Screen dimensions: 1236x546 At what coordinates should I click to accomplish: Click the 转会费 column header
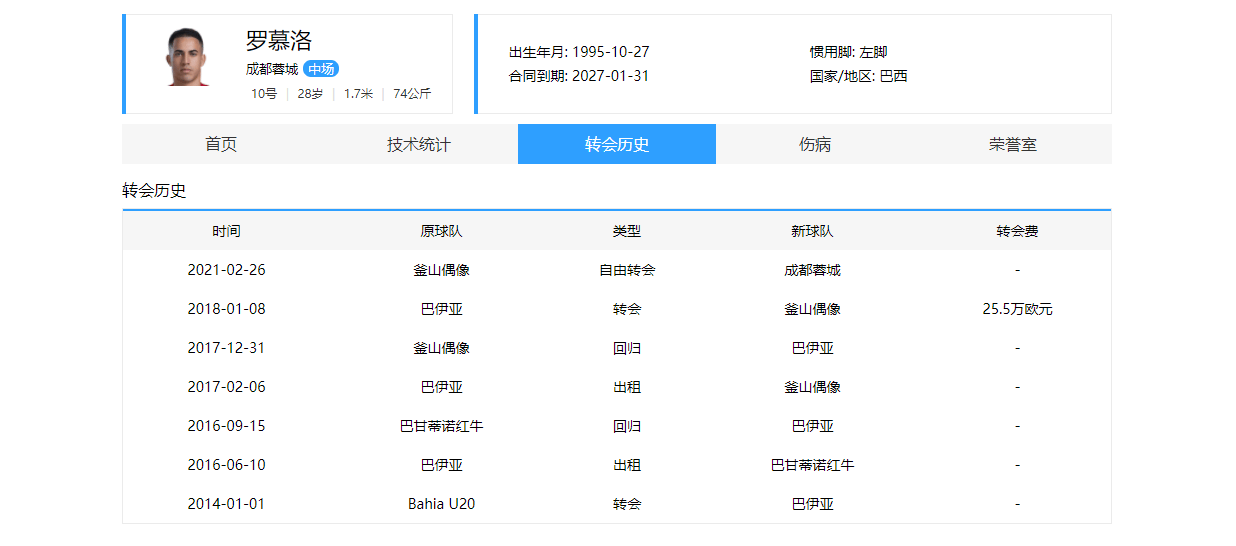(1017, 231)
